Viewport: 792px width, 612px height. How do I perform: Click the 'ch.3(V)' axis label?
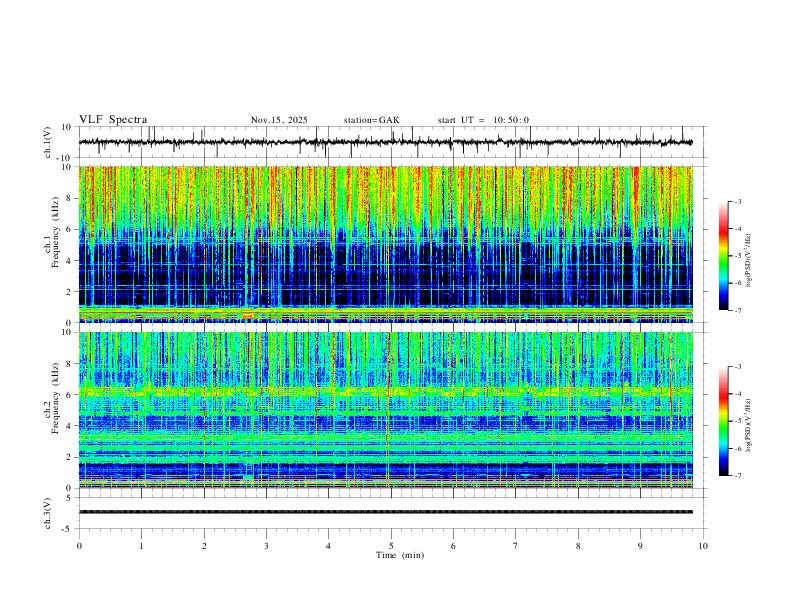[x=48, y=513]
